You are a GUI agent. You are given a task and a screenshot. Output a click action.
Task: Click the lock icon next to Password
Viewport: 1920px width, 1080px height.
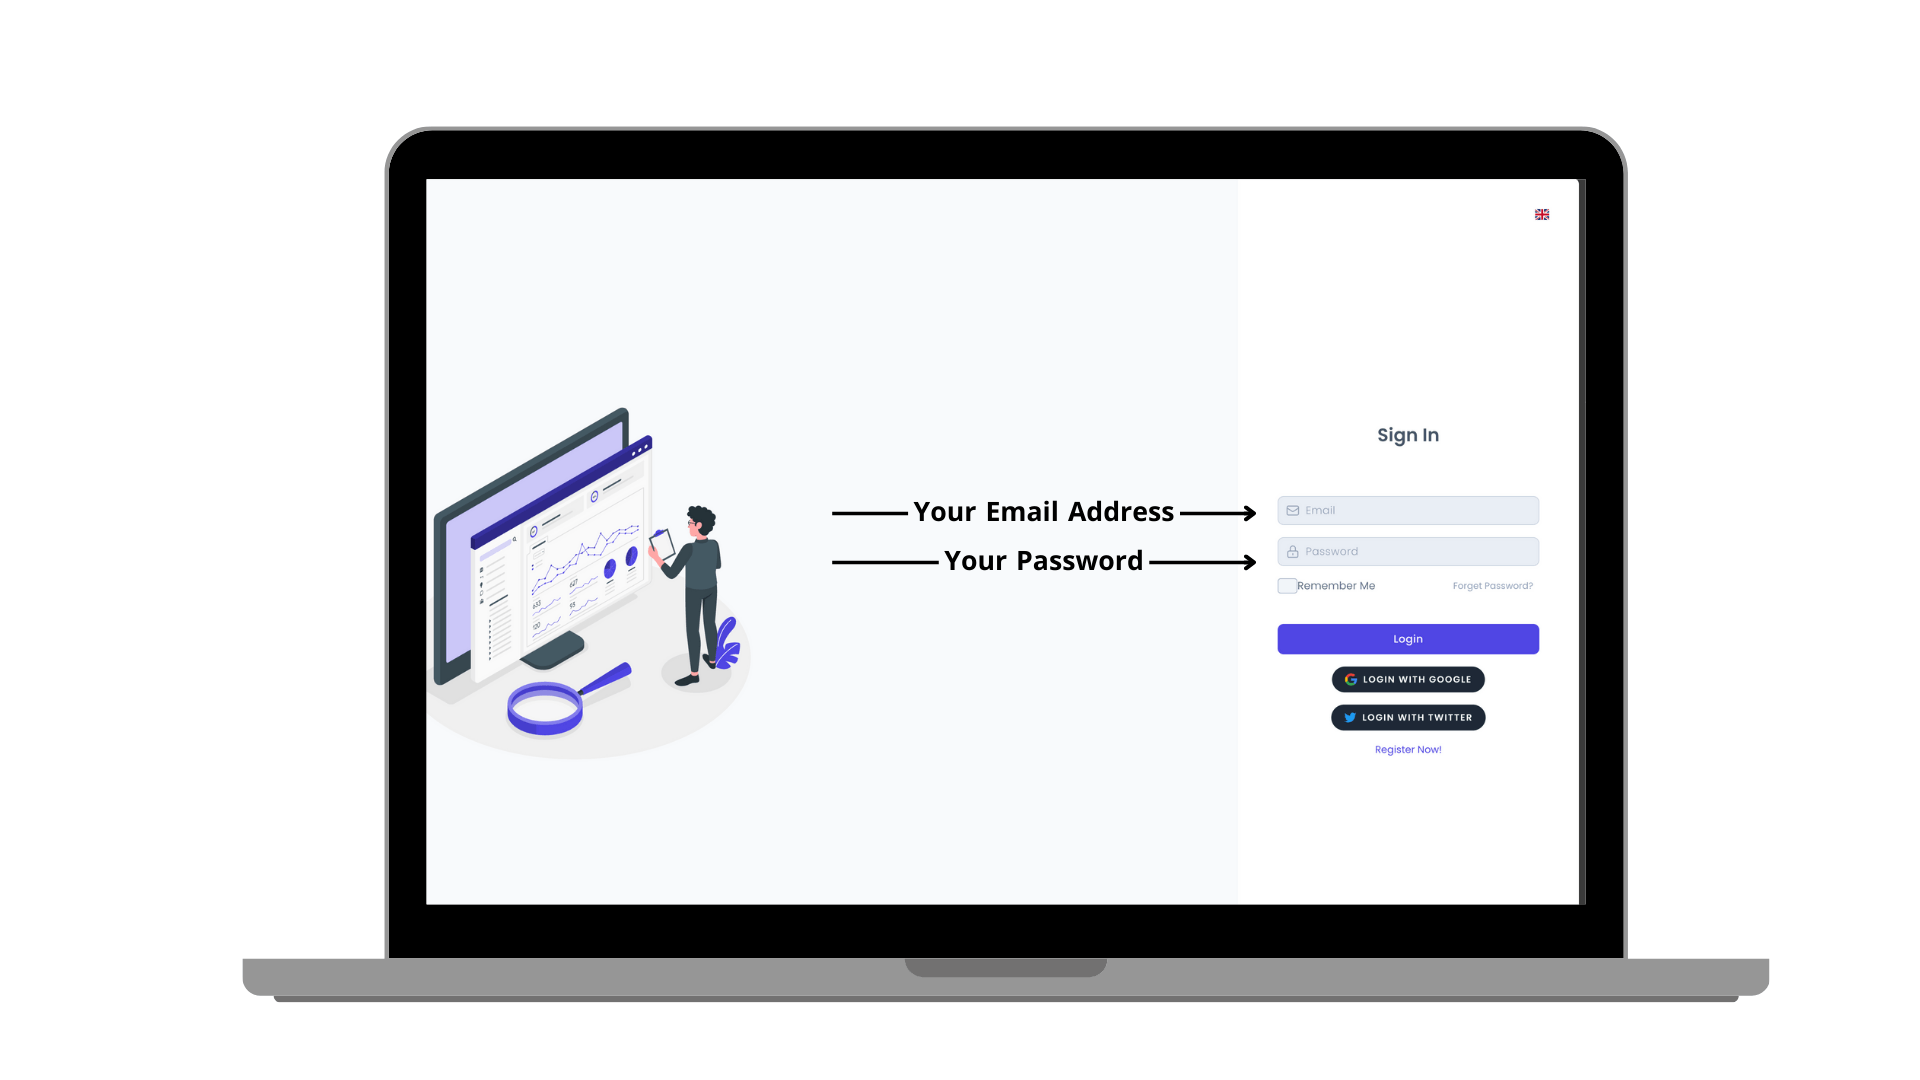click(x=1292, y=551)
